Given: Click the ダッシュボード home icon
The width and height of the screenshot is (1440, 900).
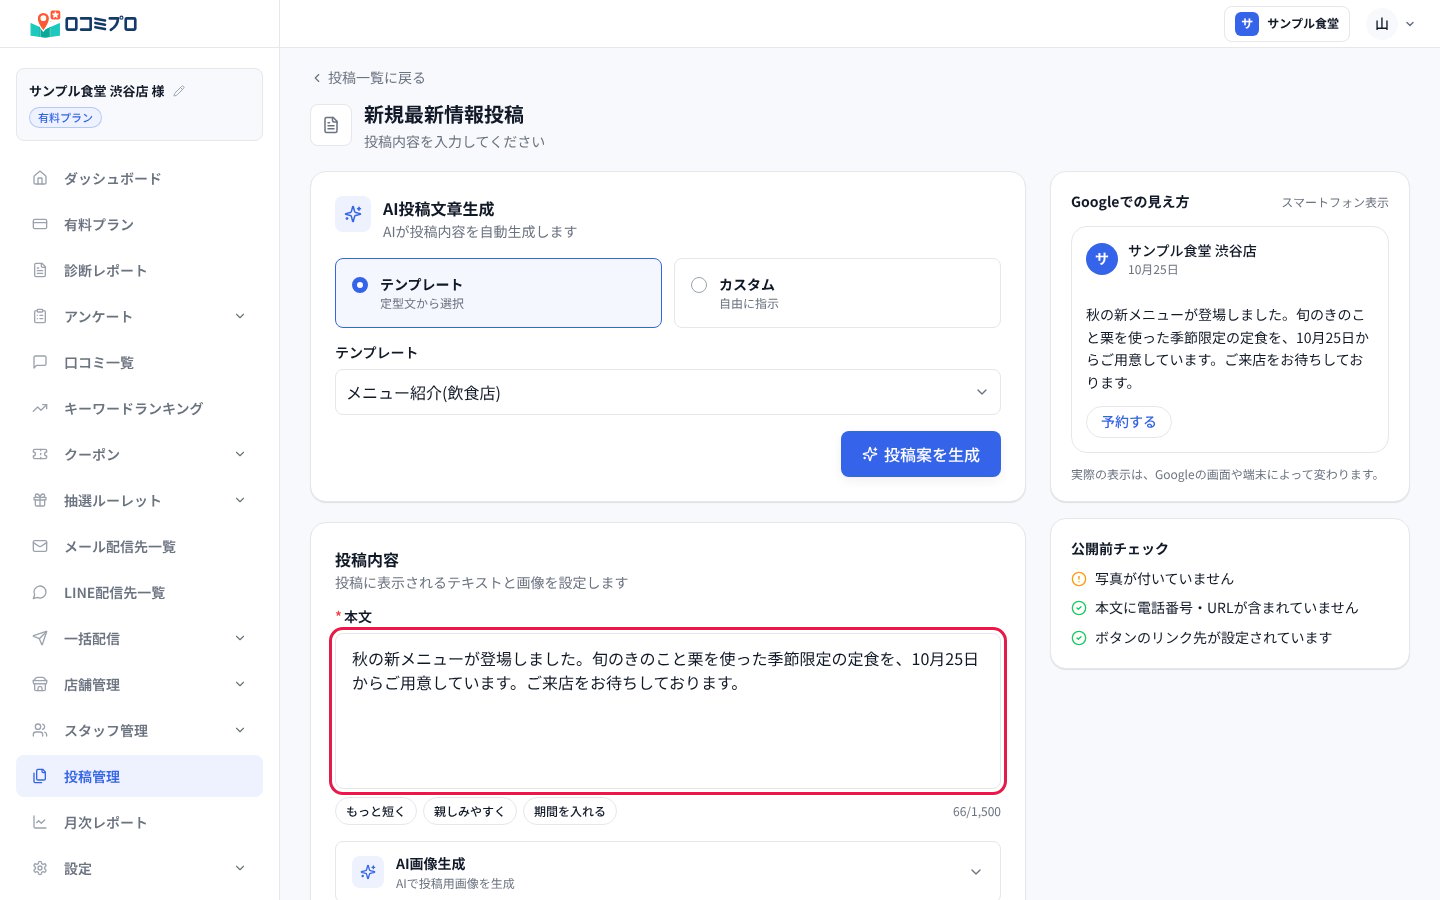Looking at the screenshot, I should (40, 178).
